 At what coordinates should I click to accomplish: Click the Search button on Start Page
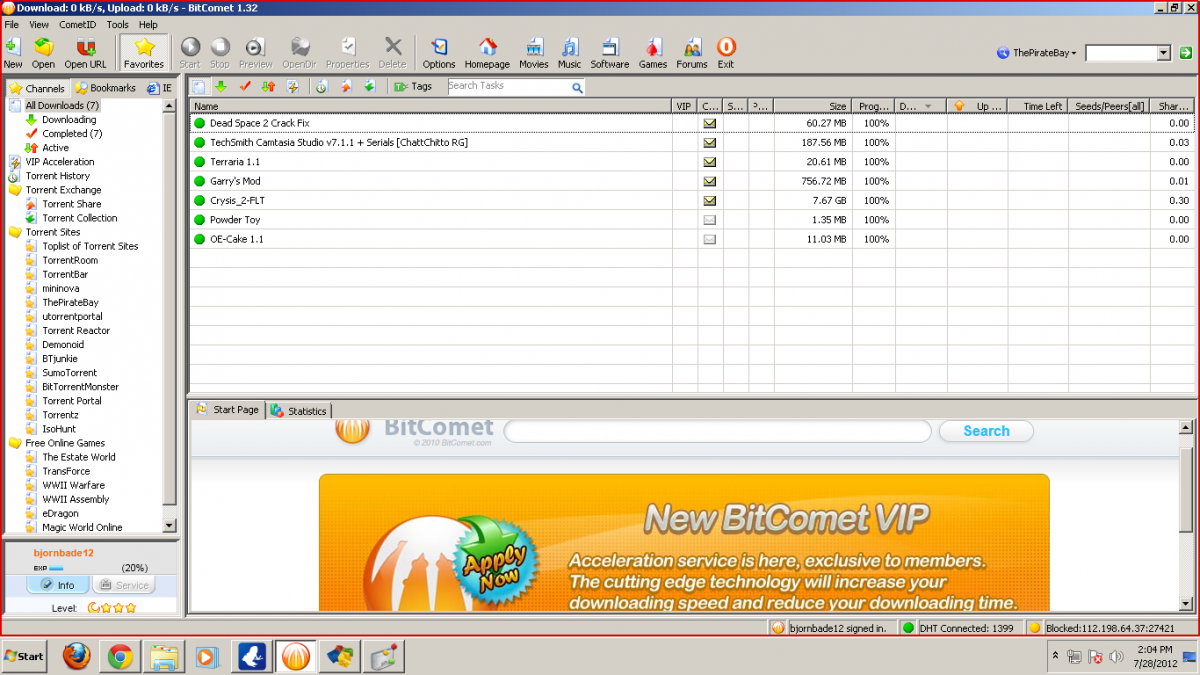986,431
